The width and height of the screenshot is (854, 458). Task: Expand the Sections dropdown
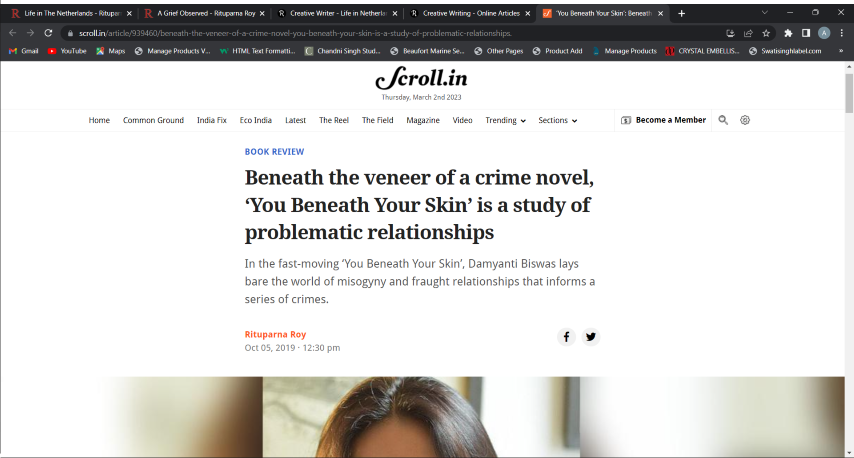(558, 120)
